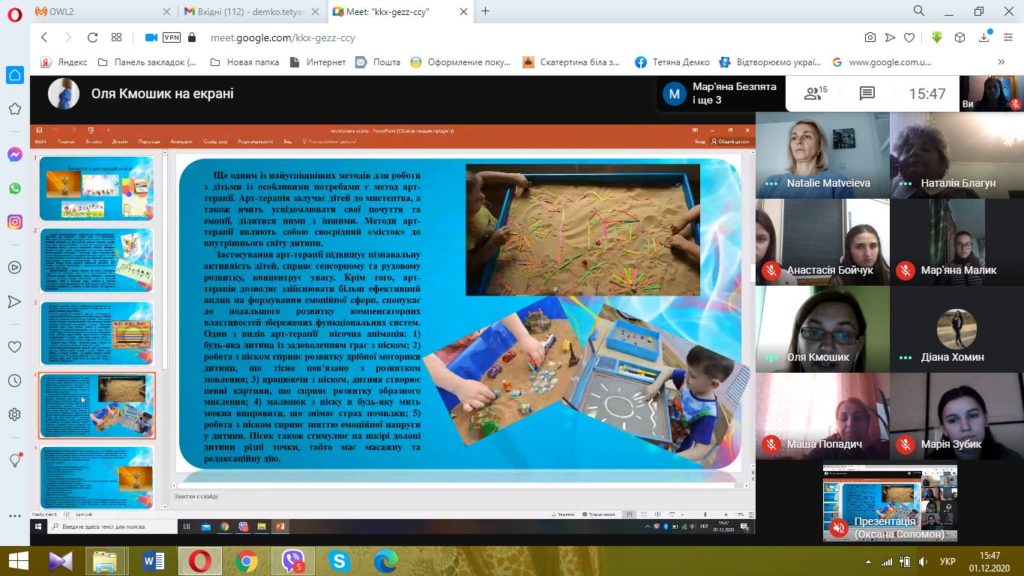Select Natalie Matveieva's video tile
The image size is (1024, 576).
click(821, 155)
